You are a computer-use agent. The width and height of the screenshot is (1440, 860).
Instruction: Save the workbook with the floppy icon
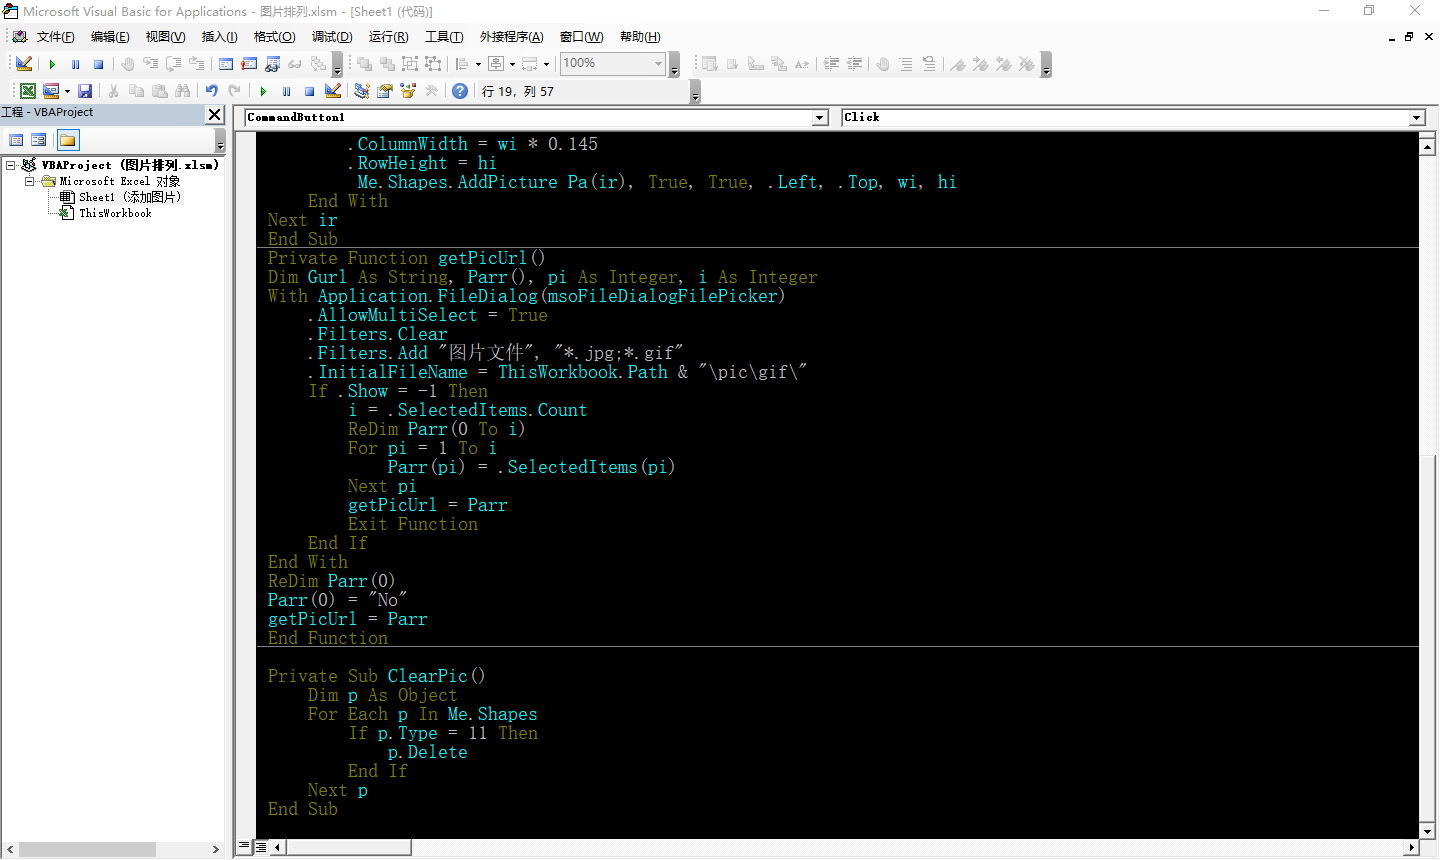pos(85,91)
